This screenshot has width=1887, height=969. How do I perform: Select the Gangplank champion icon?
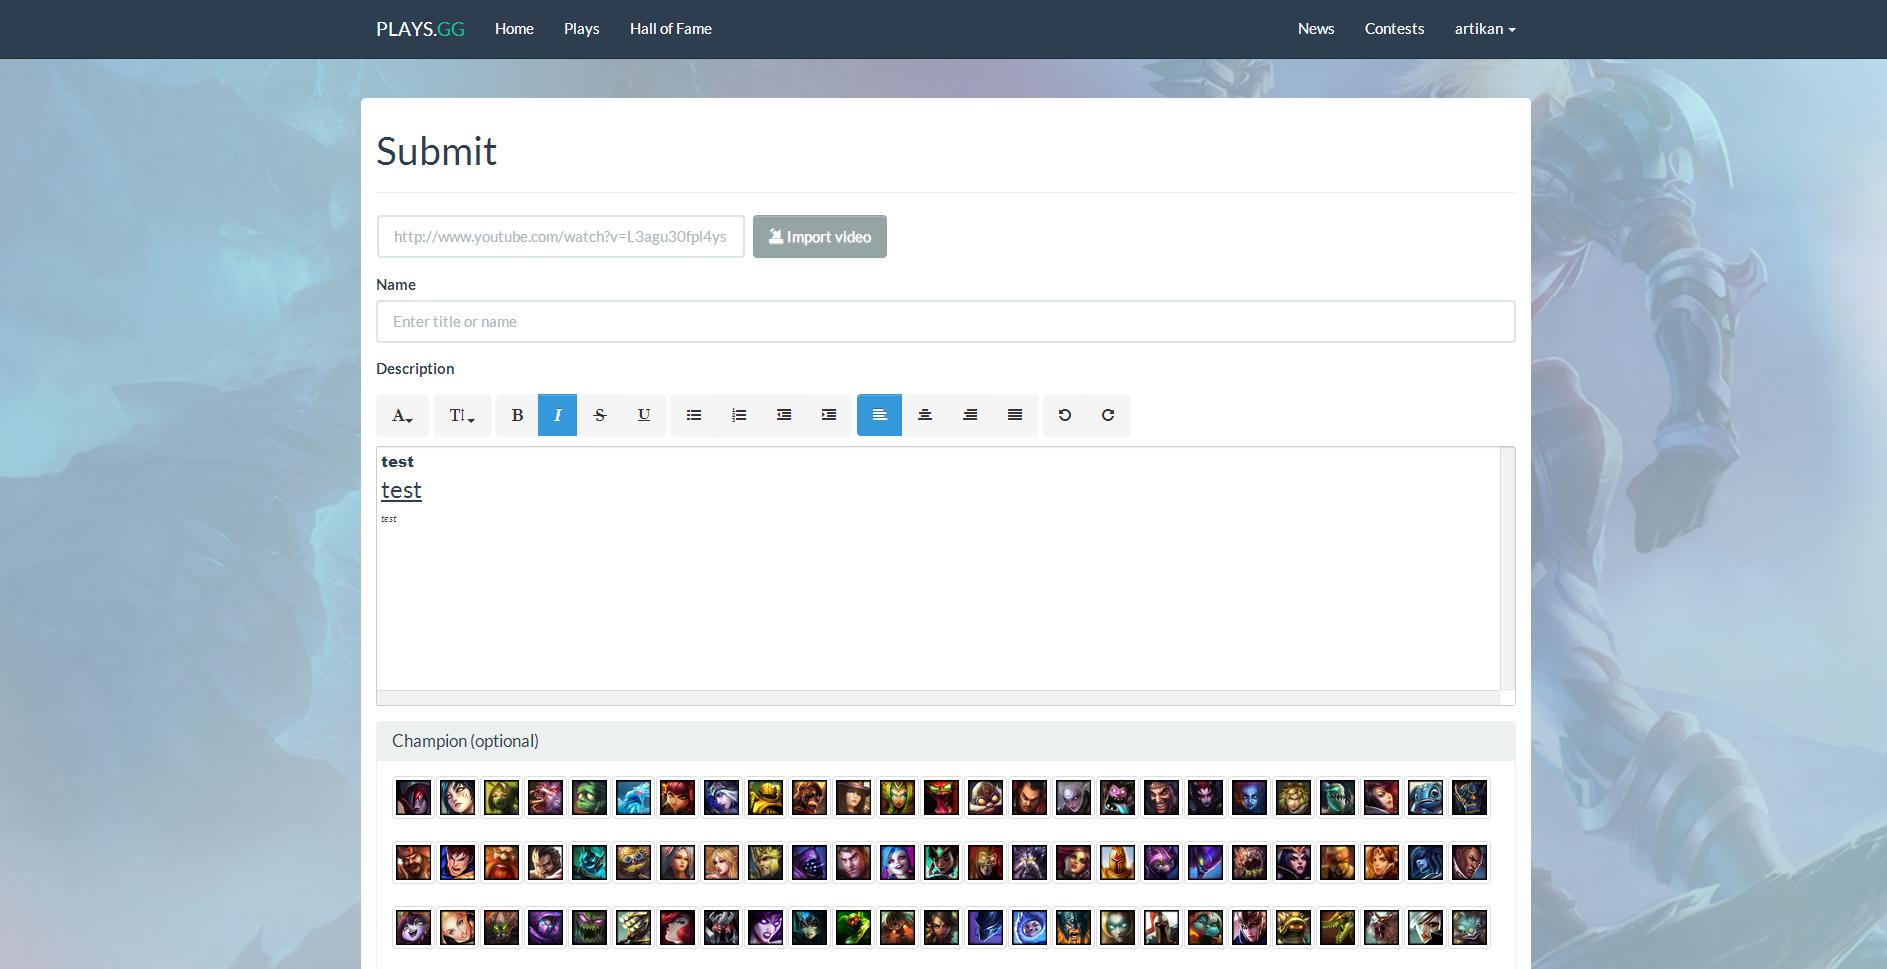[413, 863]
